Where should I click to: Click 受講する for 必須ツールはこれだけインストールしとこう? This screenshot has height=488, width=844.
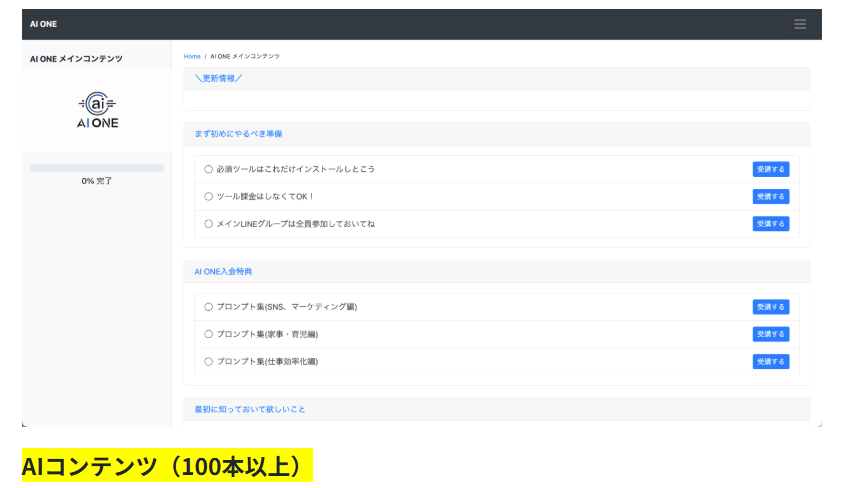pos(771,169)
